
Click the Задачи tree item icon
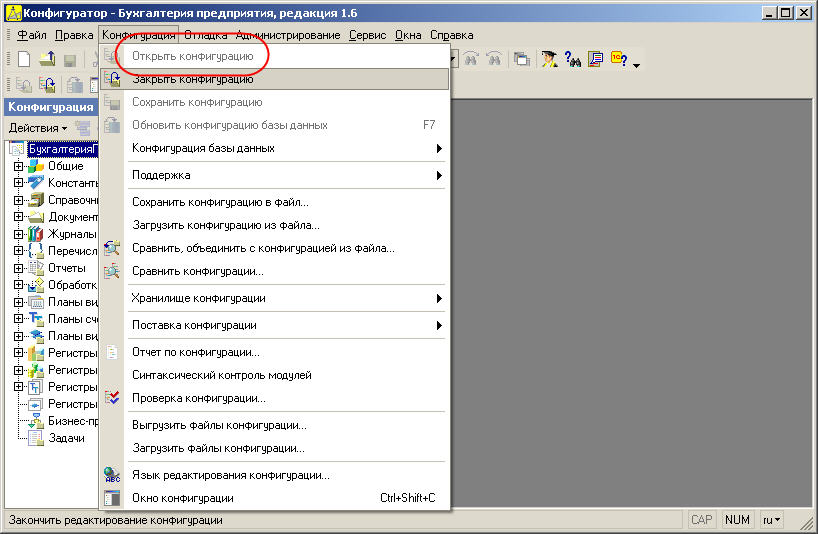pos(36,437)
